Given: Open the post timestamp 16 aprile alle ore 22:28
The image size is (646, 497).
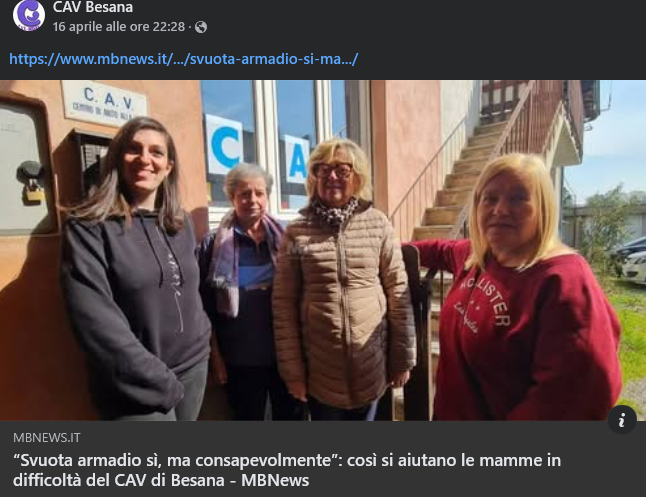Looking at the screenshot, I should tap(119, 27).
